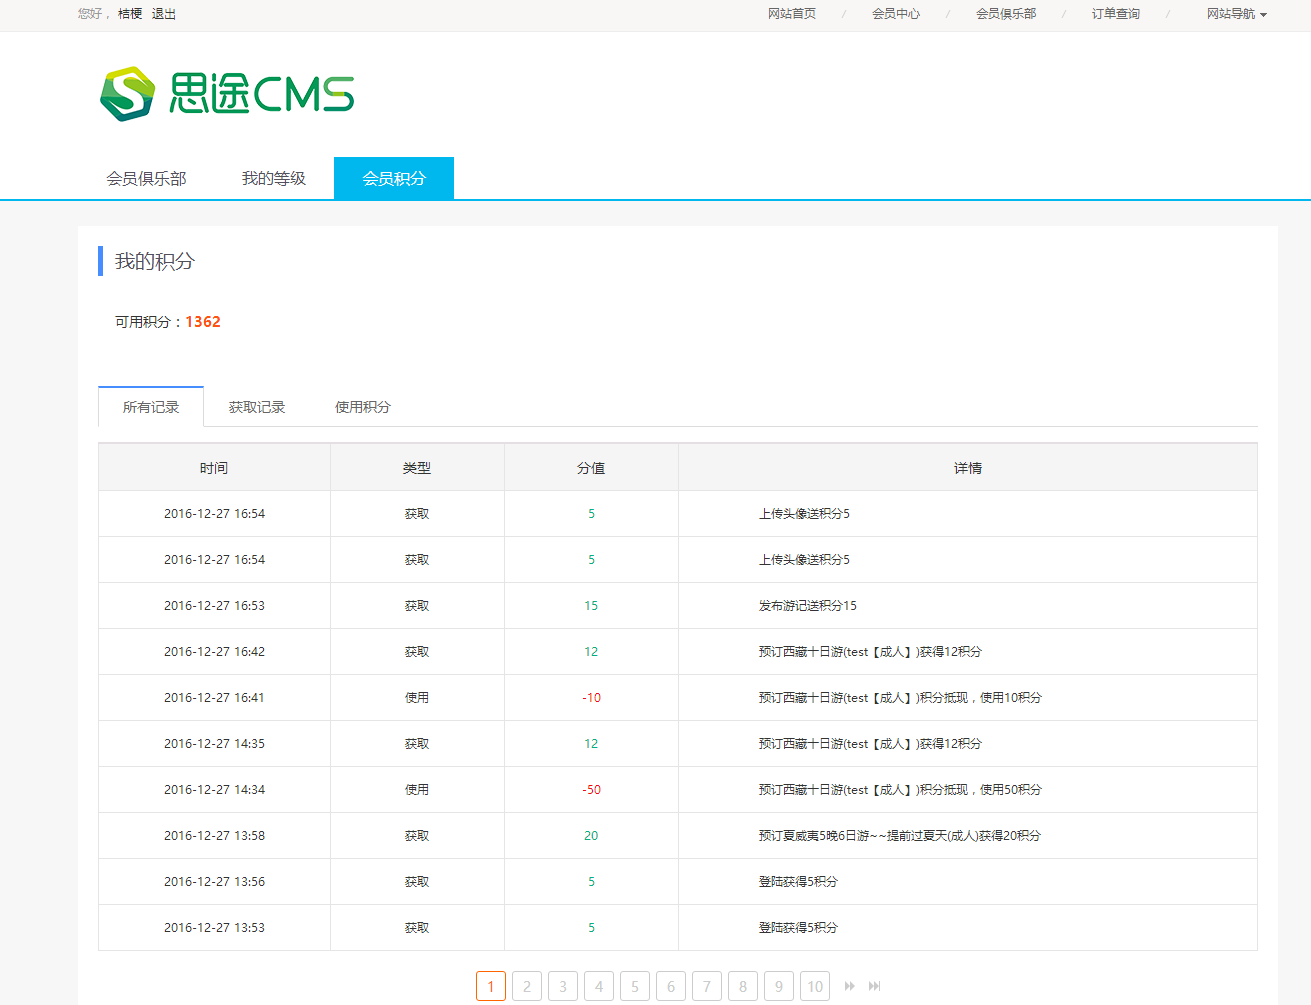Expand the 网站导航 dropdown
This screenshot has height=1005, width=1311.
(1236, 14)
